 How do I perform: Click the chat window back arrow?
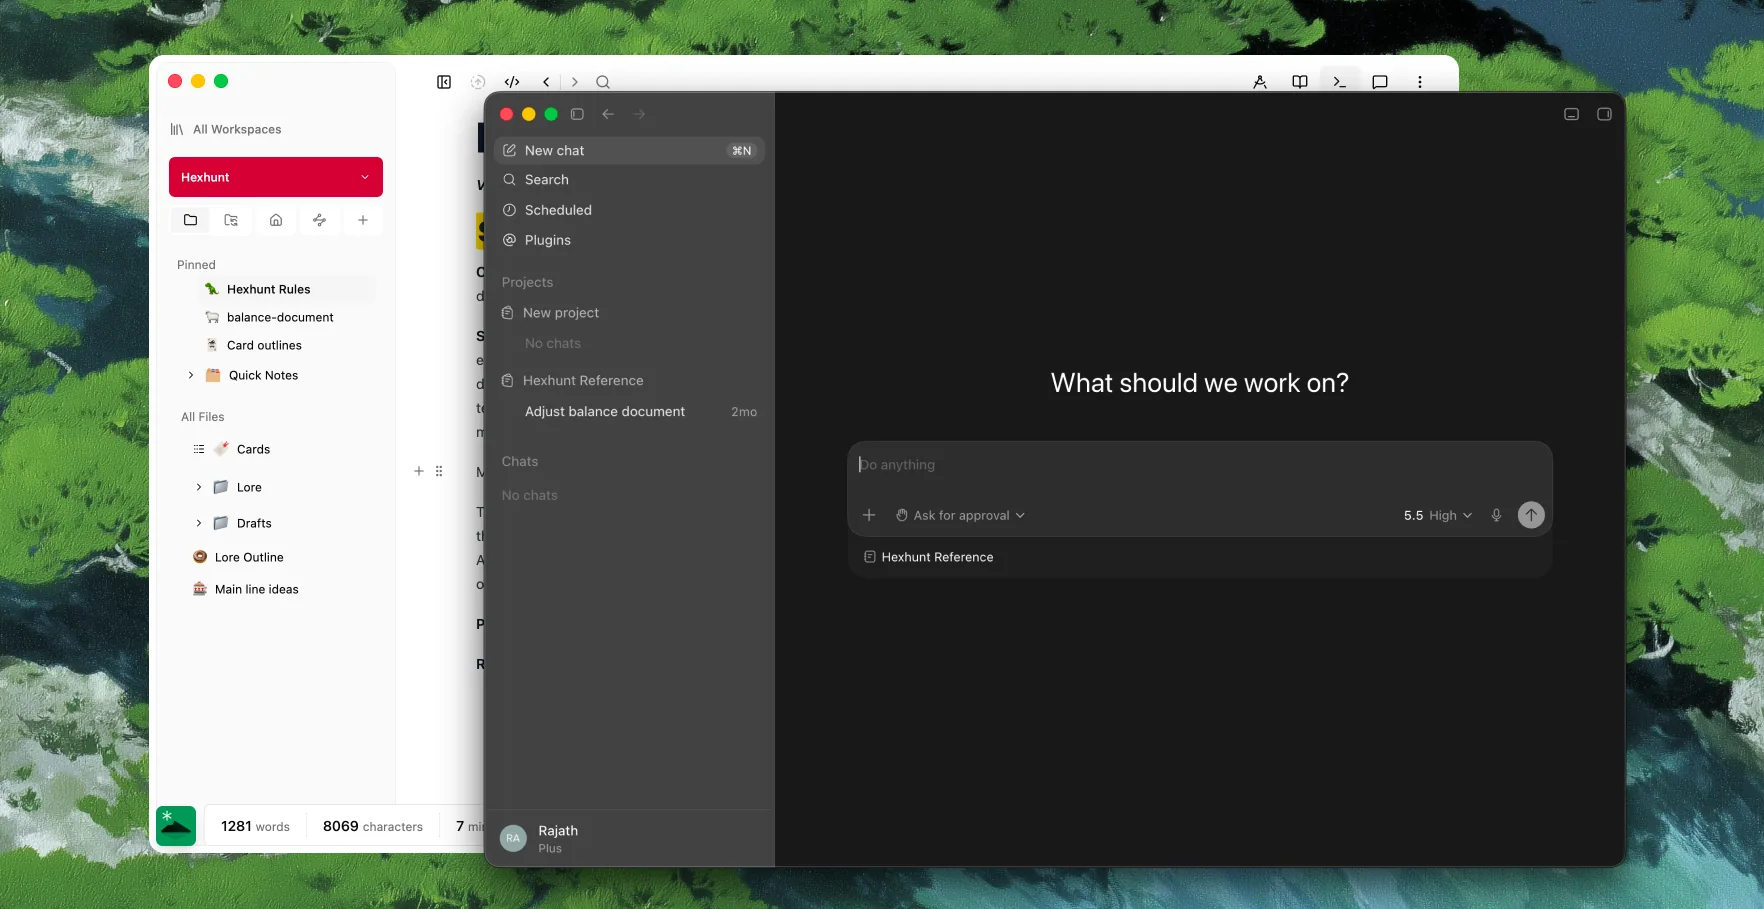(x=608, y=114)
